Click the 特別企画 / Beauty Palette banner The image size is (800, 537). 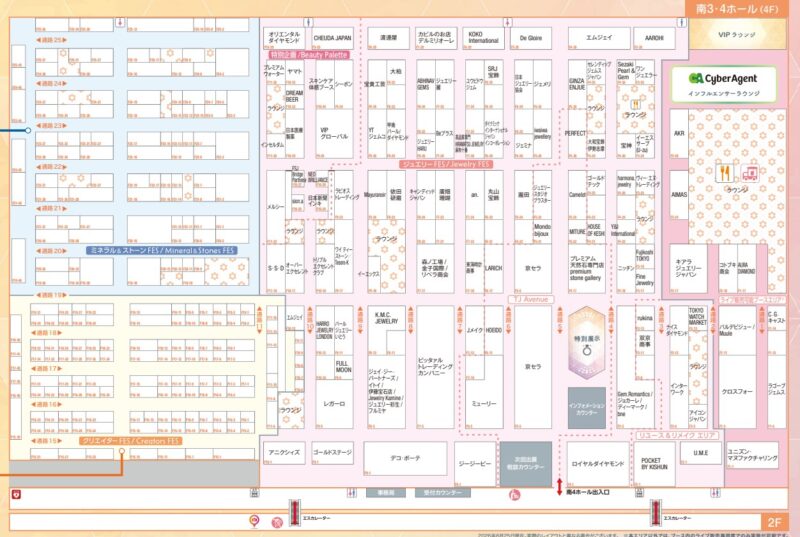tap(309, 55)
